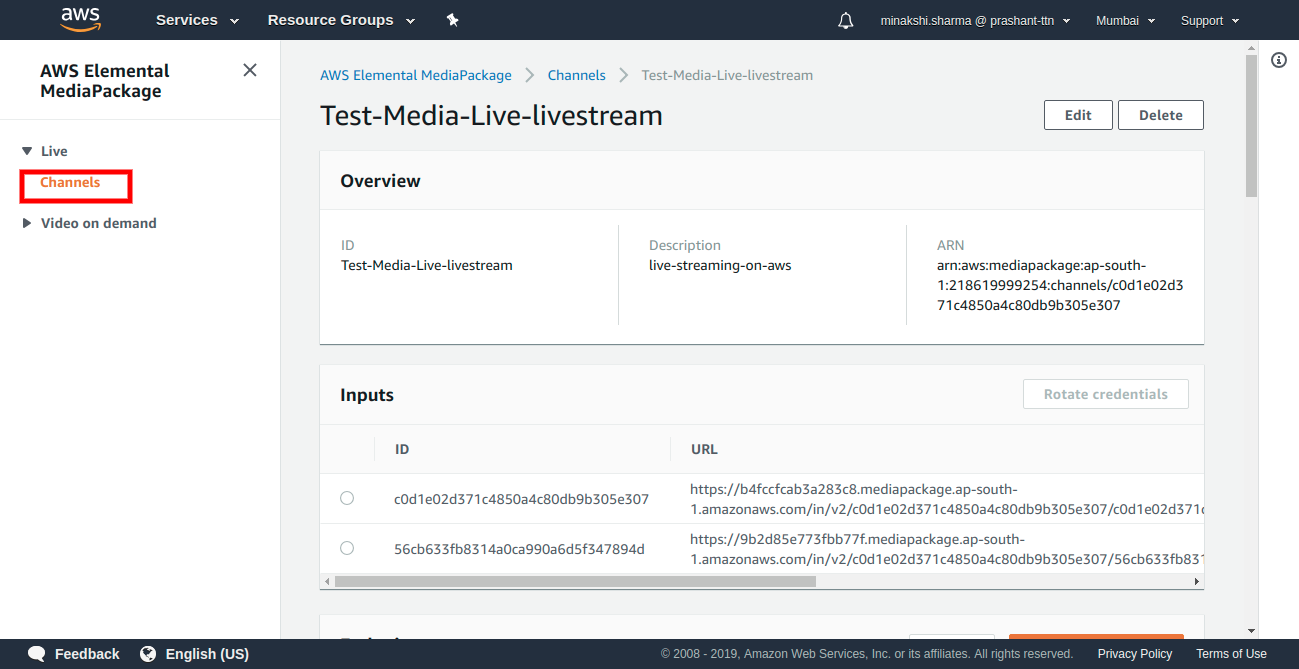Click the ID column header in Inputs

(x=402, y=449)
